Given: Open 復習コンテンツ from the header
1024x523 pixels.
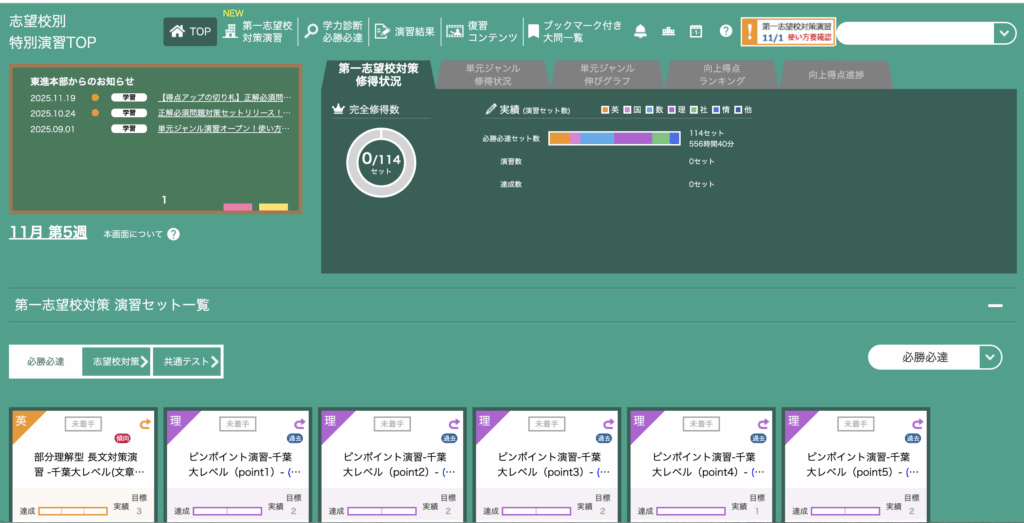Looking at the screenshot, I should pos(482,31).
